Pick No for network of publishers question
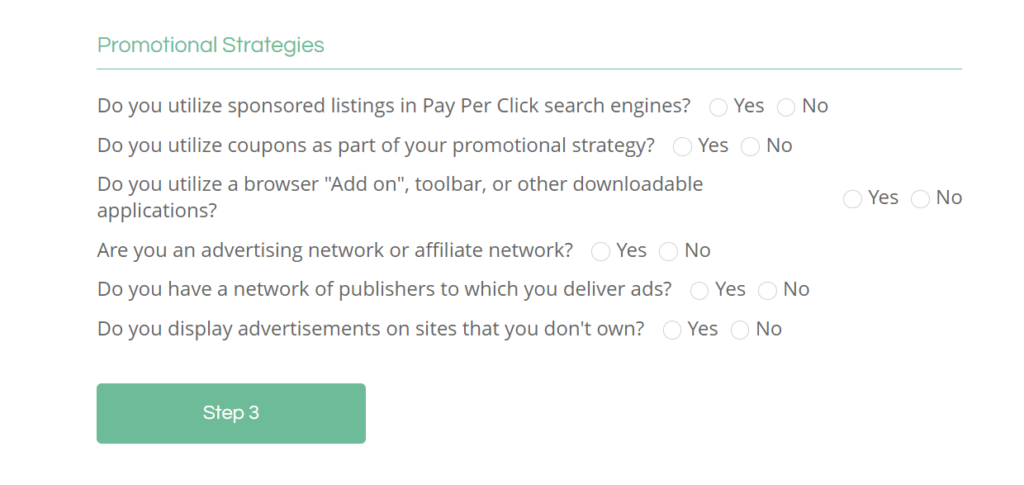This screenshot has height=485, width=1024. point(767,290)
